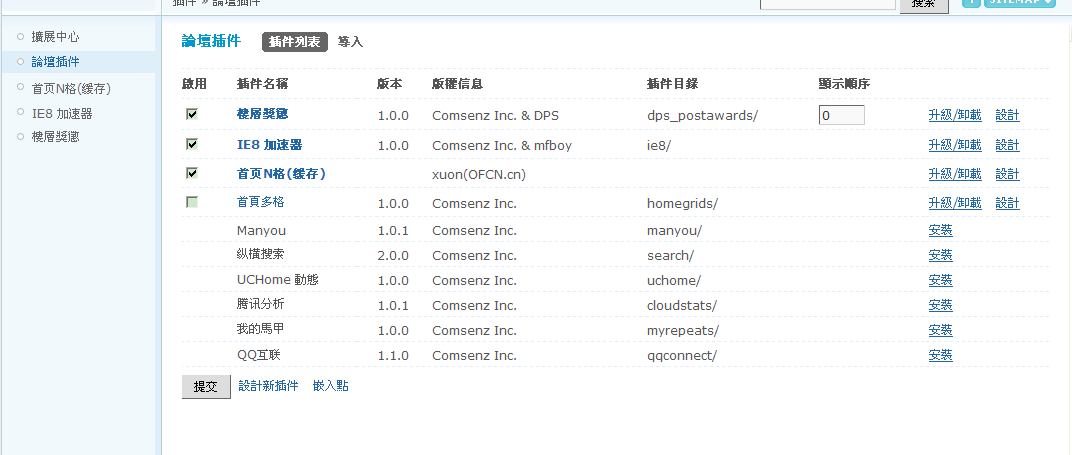Open the 嵌入點 link

tap(330, 386)
